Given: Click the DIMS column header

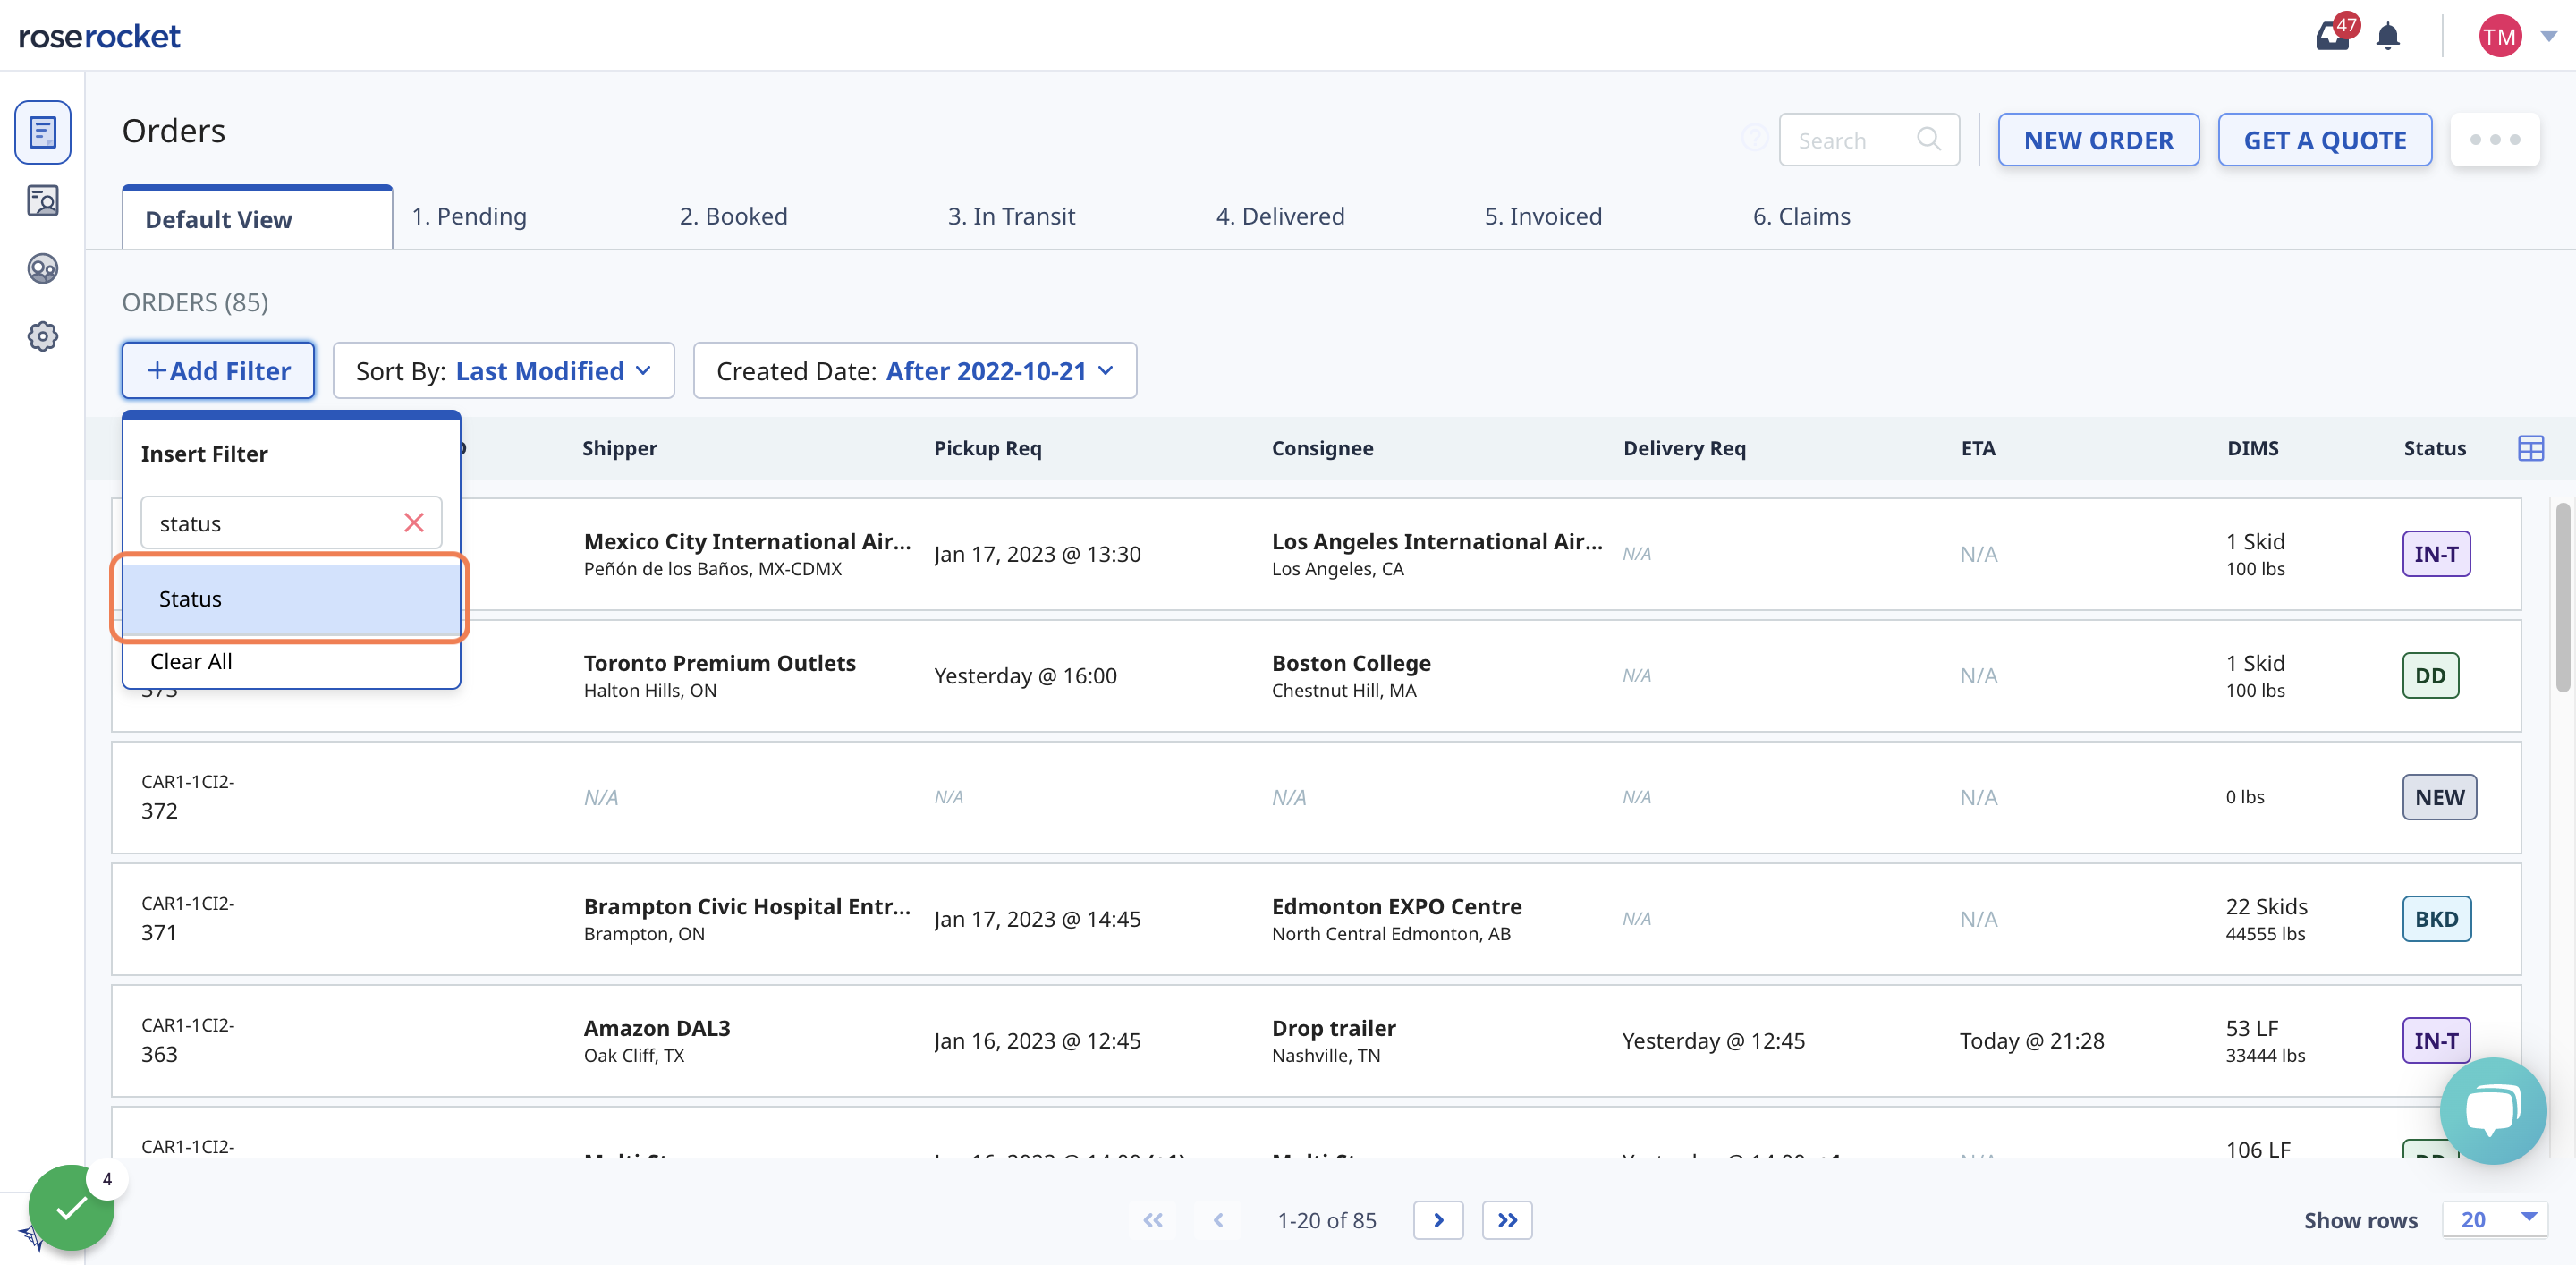Looking at the screenshot, I should (x=2252, y=448).
